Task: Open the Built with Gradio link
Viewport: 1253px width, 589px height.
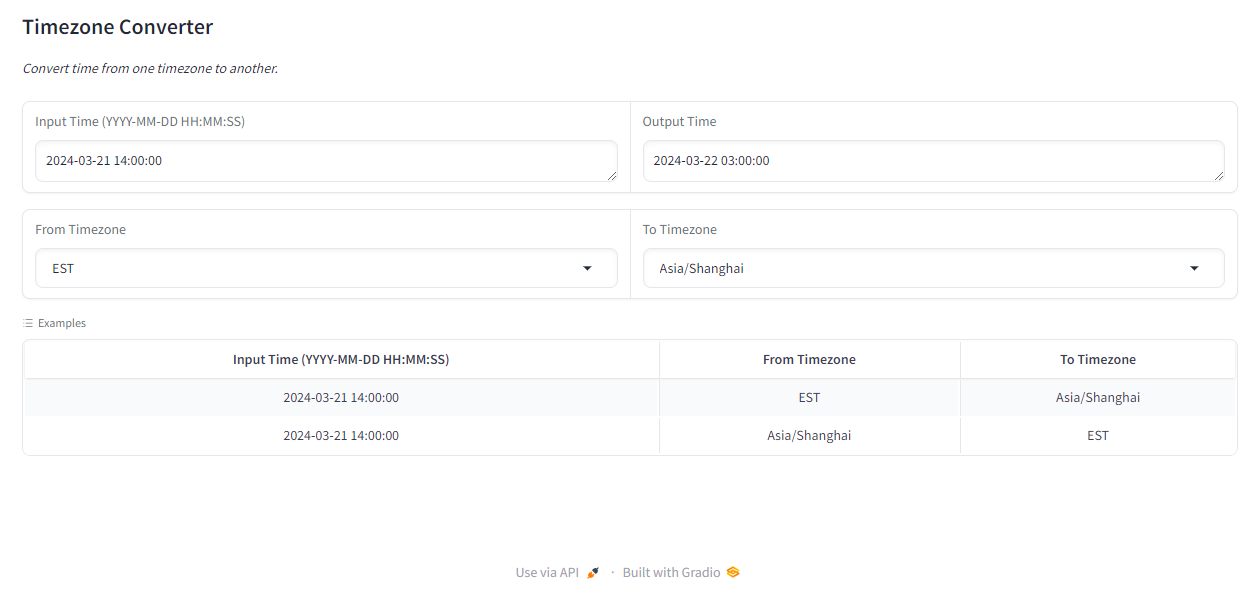Action: (671, 573)
